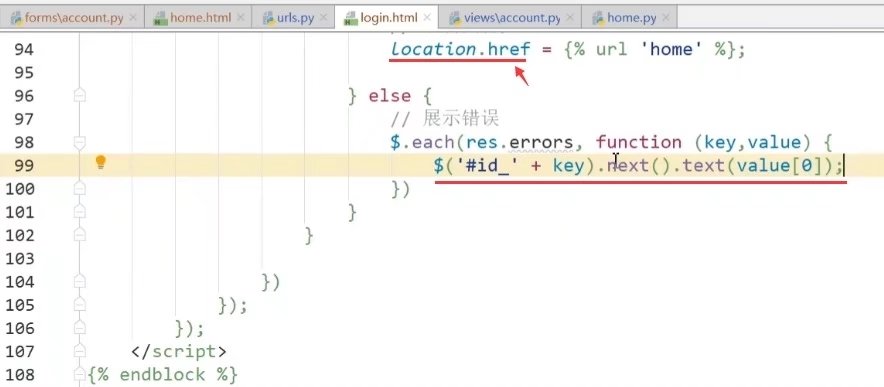The image size is (884, 387).
Task: Close the urls.py tab
Action: (x=323, y=18)
